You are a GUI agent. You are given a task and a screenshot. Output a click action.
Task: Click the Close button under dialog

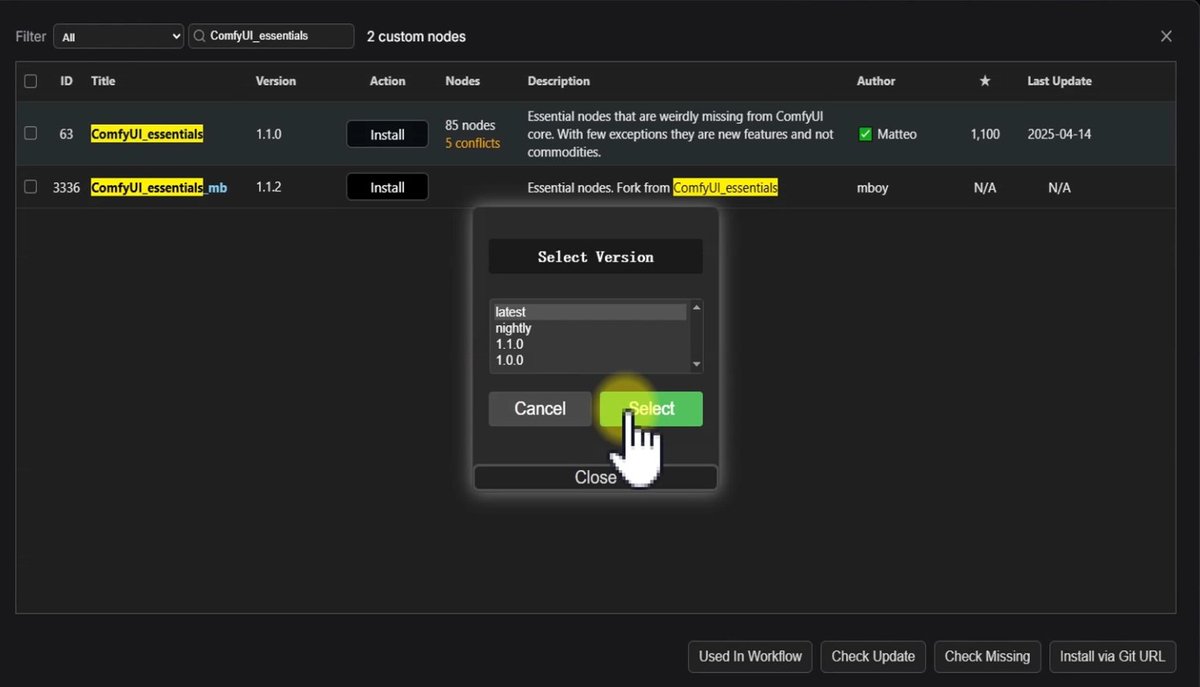(x=595, y=477)
